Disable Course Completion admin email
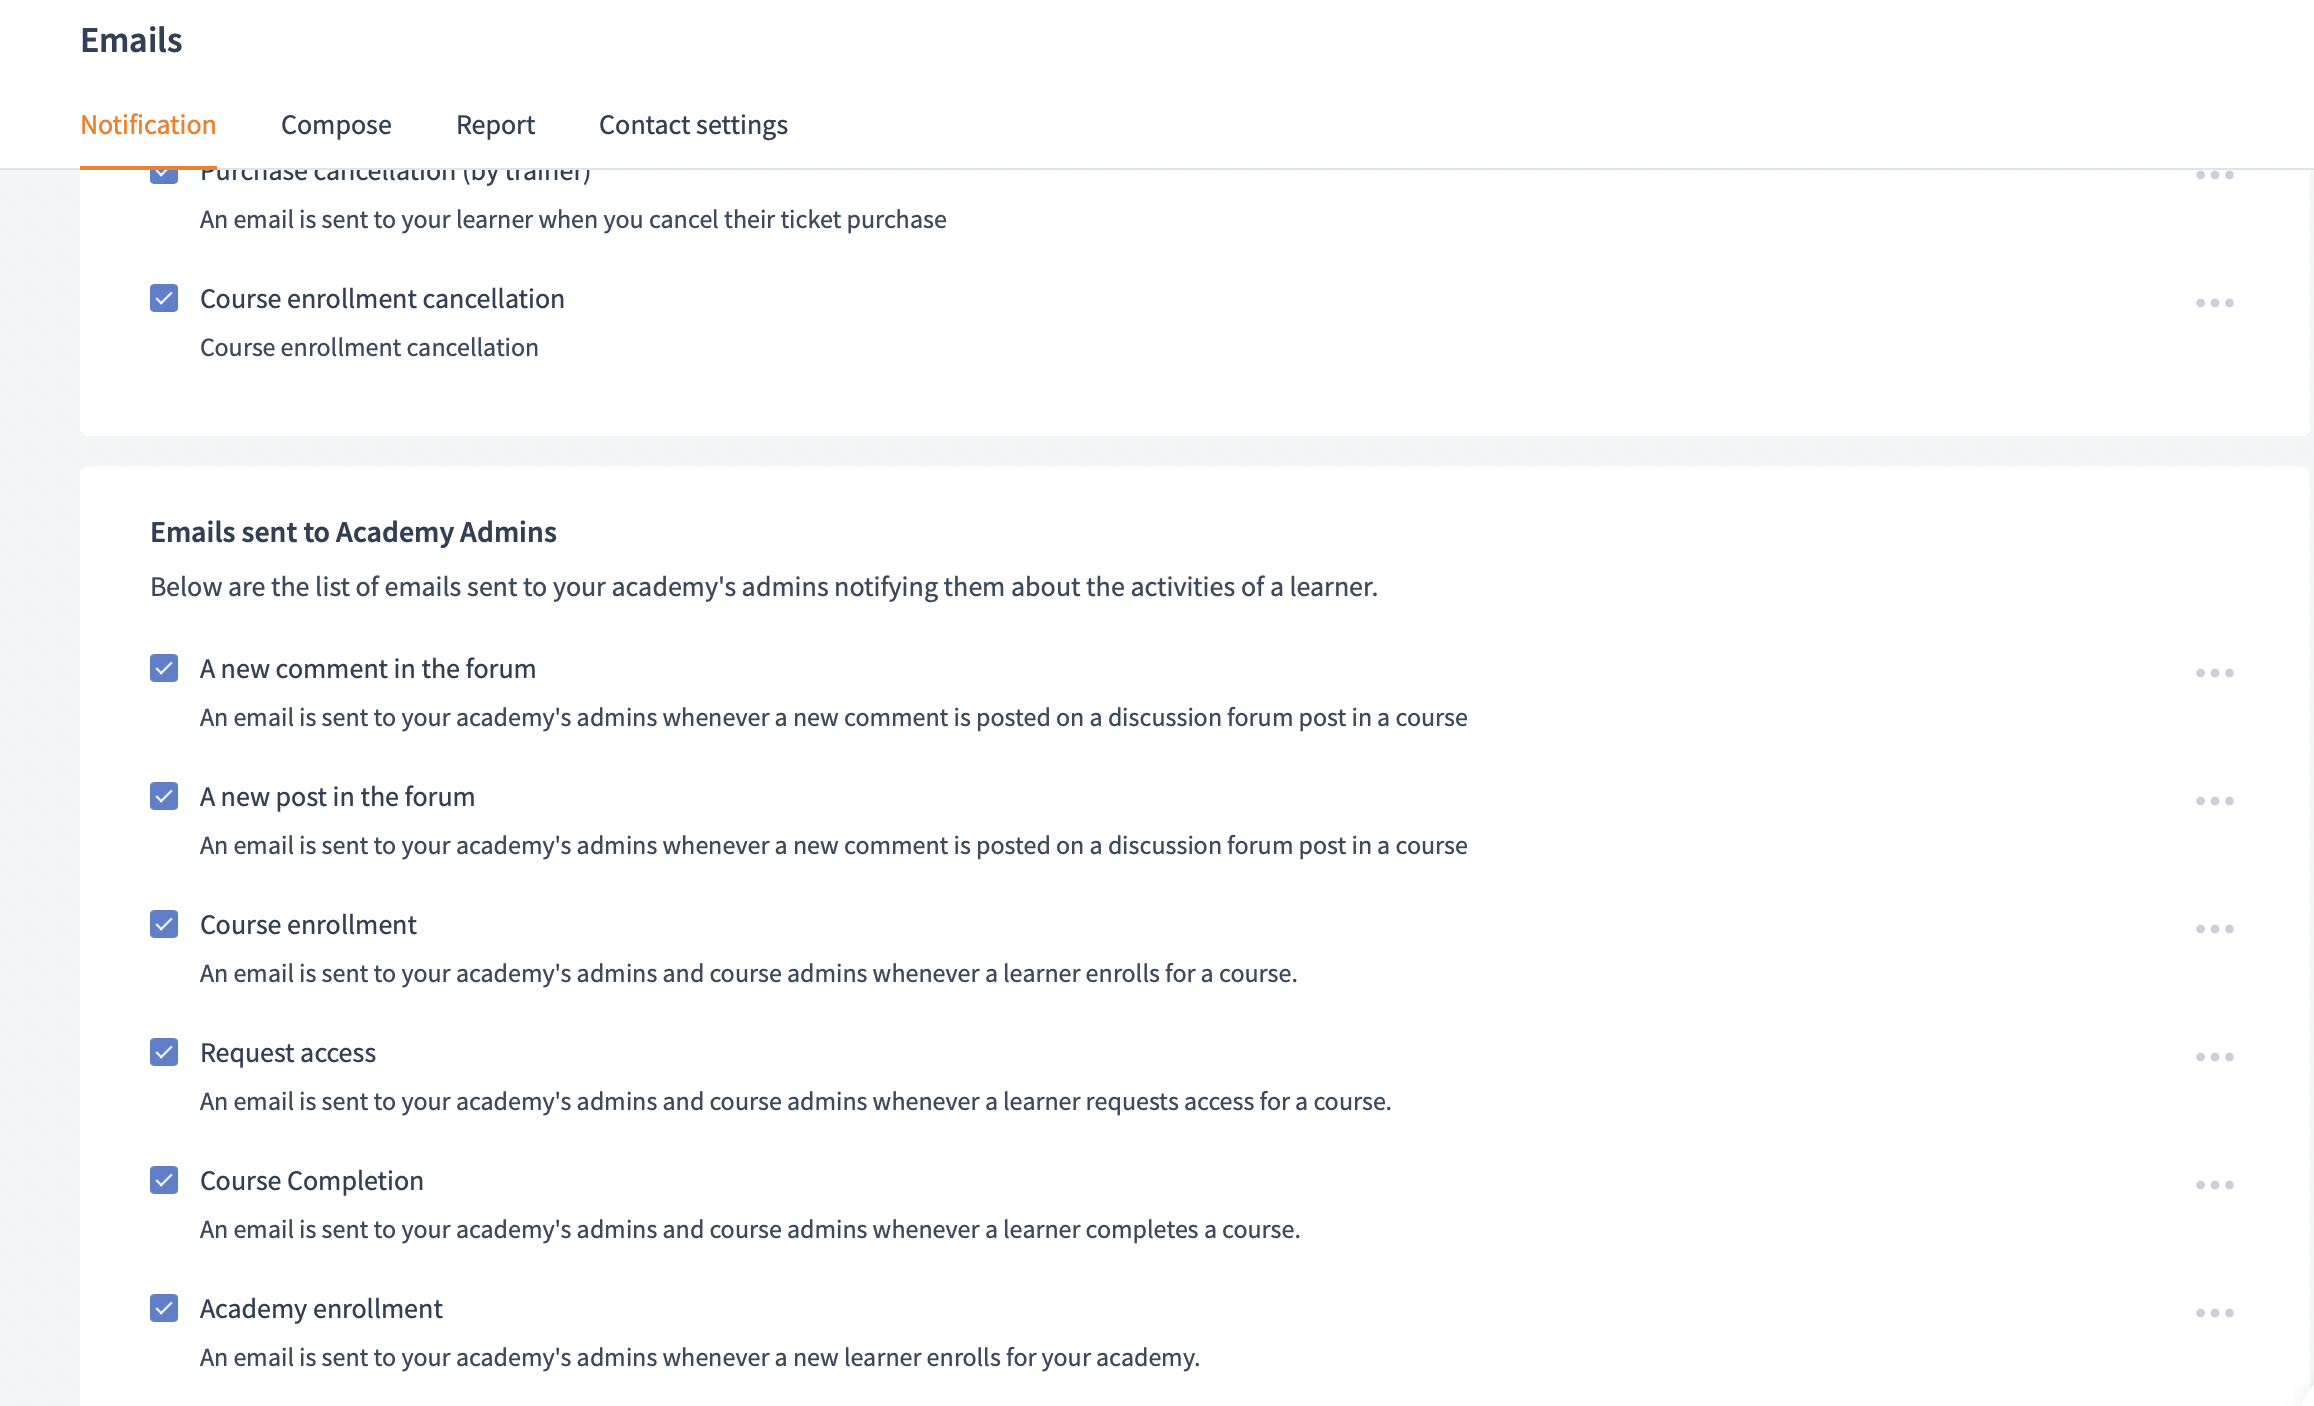The height and width of the screenshot is (1406, 2314). coord(164,1180)
